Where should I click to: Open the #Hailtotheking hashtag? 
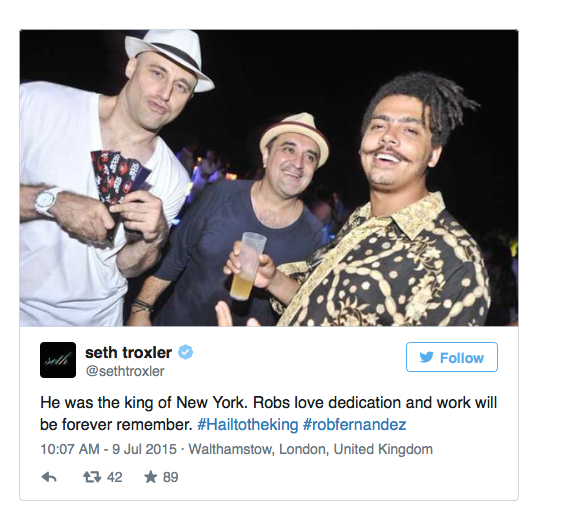[x=247, y=424]
